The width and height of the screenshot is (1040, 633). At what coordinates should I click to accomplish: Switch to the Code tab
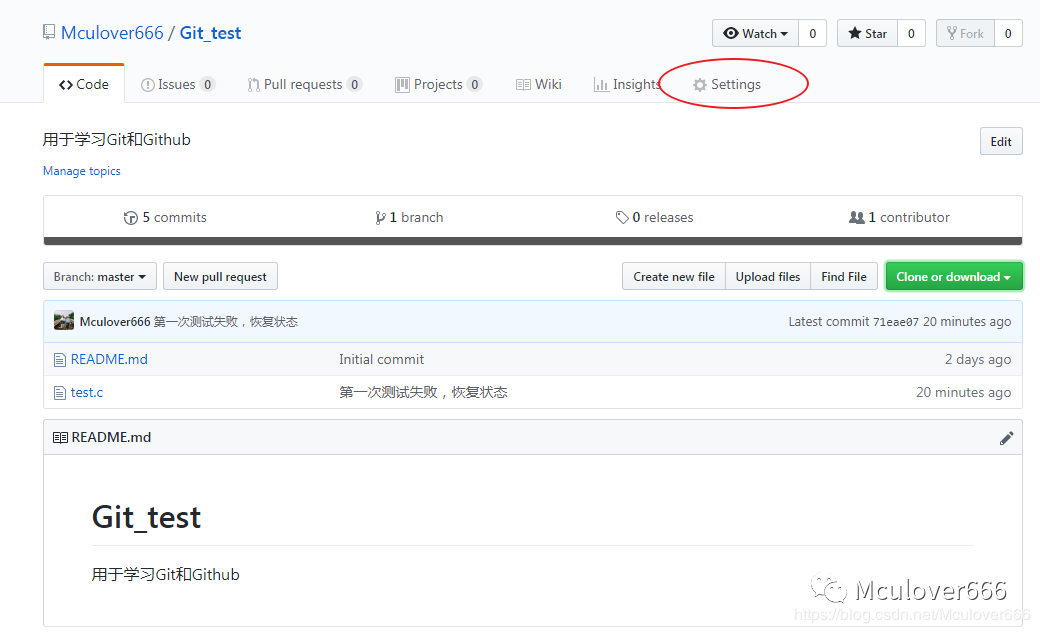tap(84, 84)
